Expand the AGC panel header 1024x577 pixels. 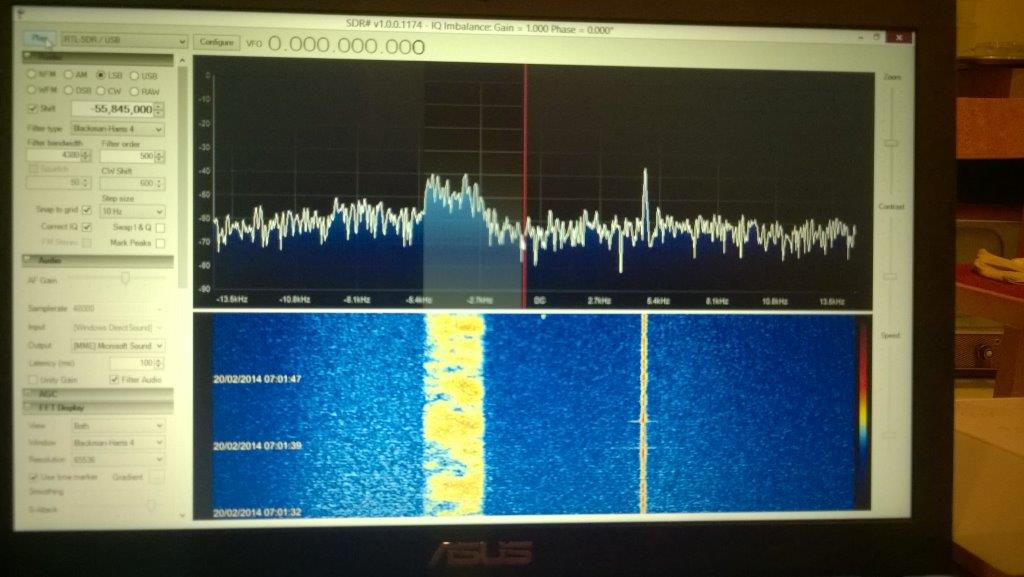pos(98,394)
